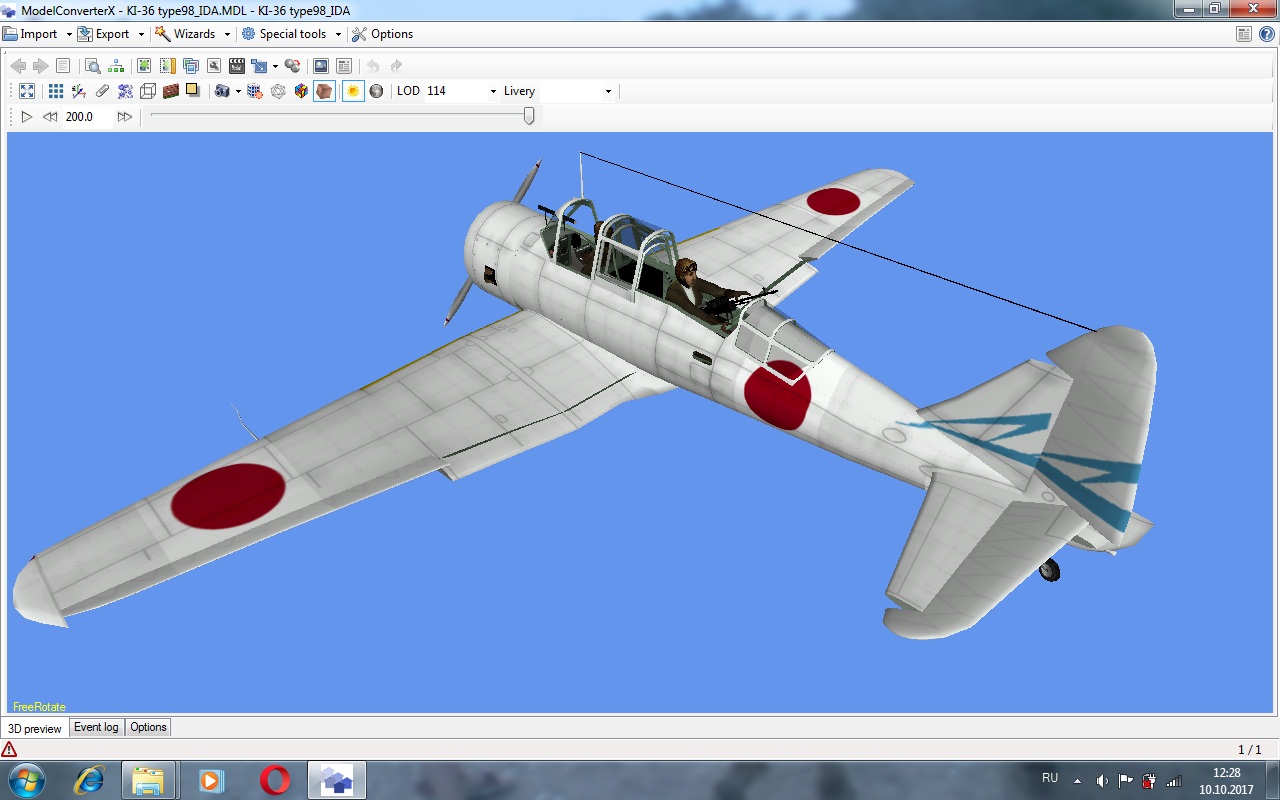Click the brick wall icon in toolbar
1280x800 pixels.
click(171, 91)
